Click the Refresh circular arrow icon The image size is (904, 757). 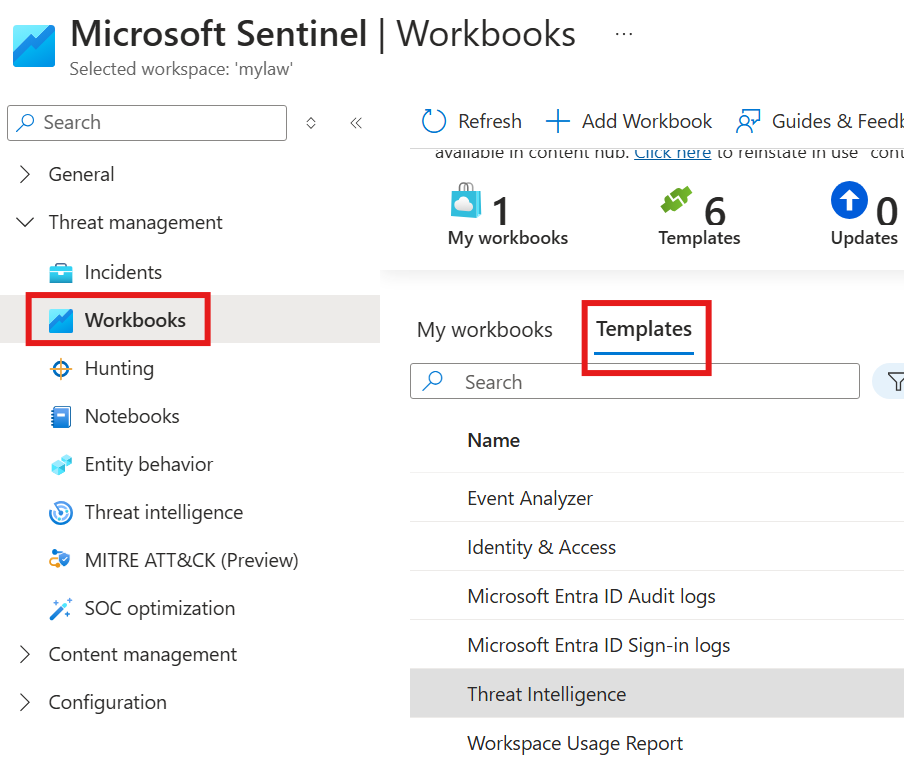(434, 121)
